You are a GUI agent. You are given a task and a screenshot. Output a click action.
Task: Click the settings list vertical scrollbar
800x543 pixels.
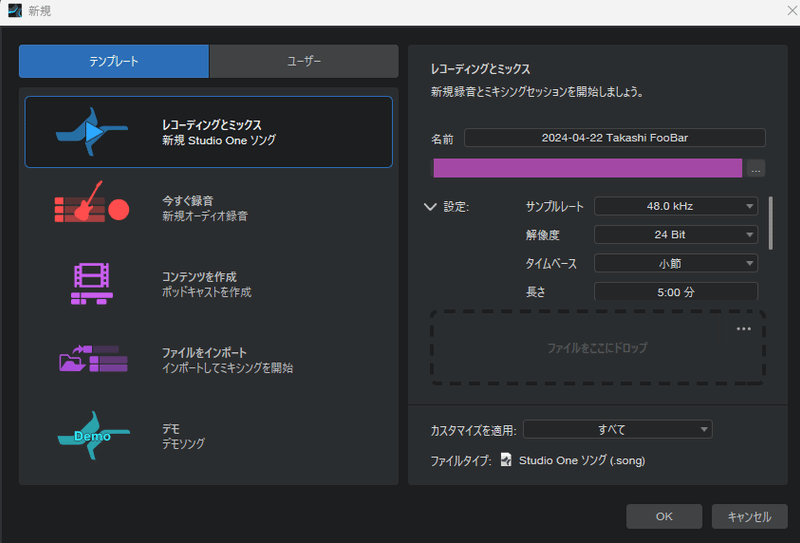[770, 223]
